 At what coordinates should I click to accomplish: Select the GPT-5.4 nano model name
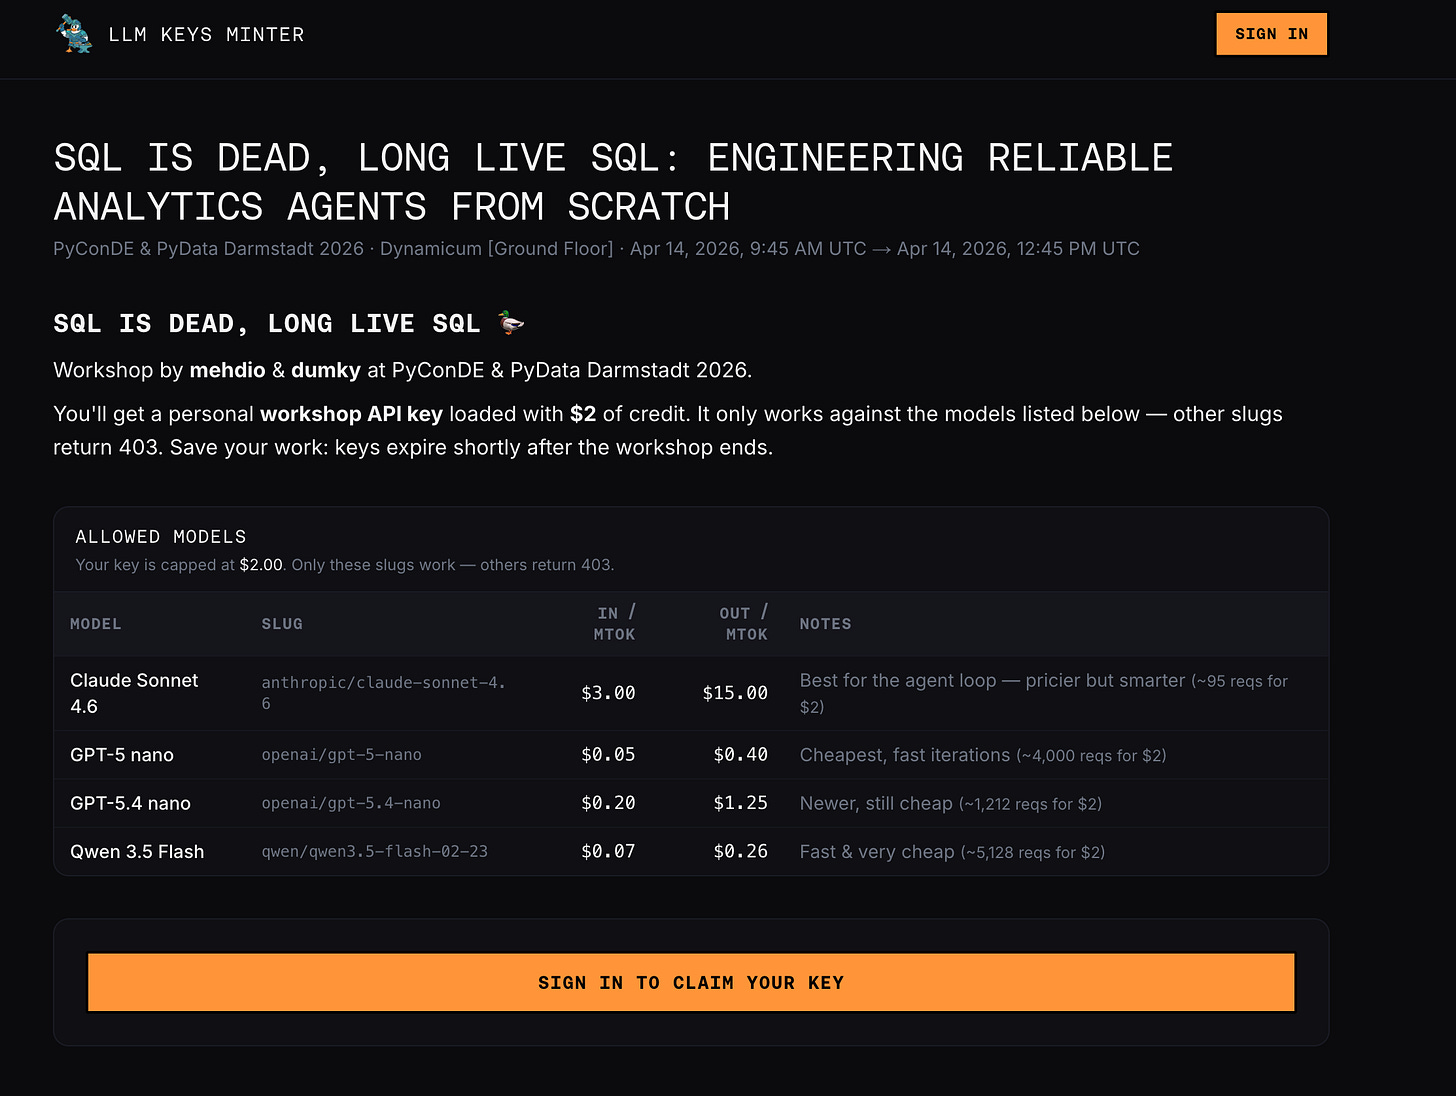(130, 803)
